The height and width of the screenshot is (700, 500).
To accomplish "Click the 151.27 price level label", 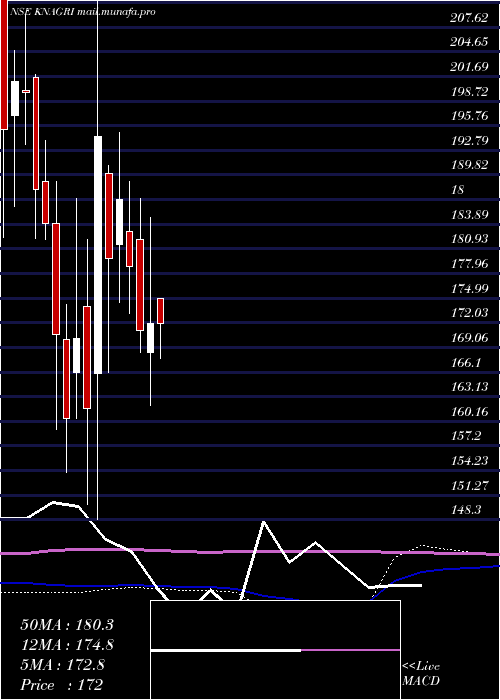I will point(470,485).
